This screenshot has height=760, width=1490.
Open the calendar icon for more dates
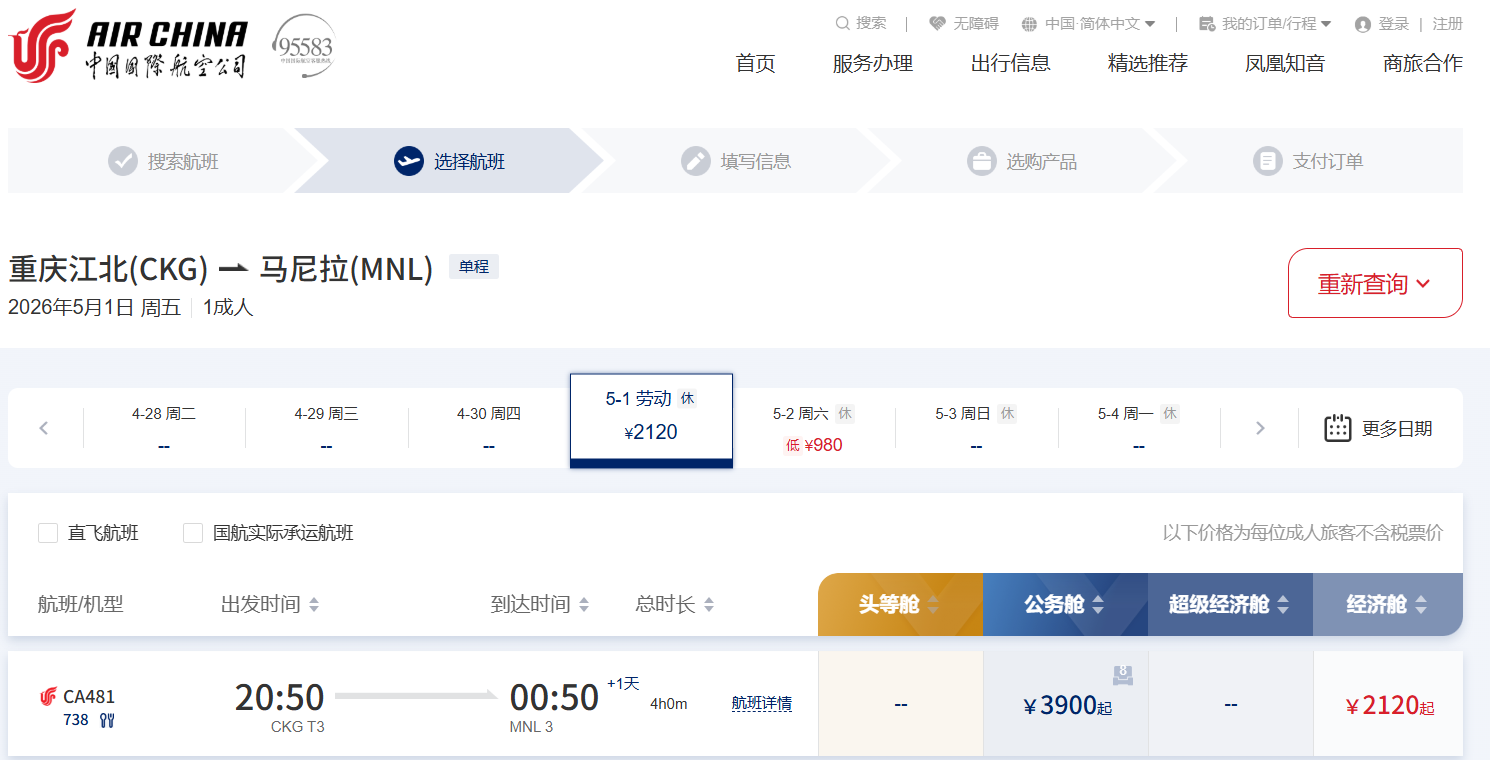coord(1338,428)
